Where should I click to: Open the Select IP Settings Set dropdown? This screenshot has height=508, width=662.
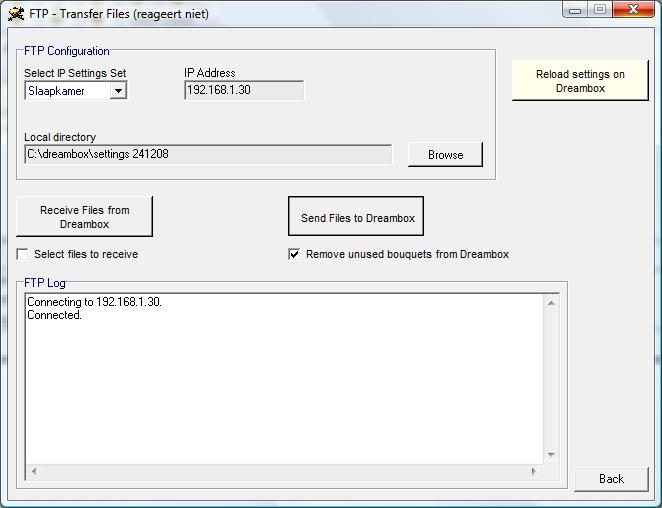[118, 91]
